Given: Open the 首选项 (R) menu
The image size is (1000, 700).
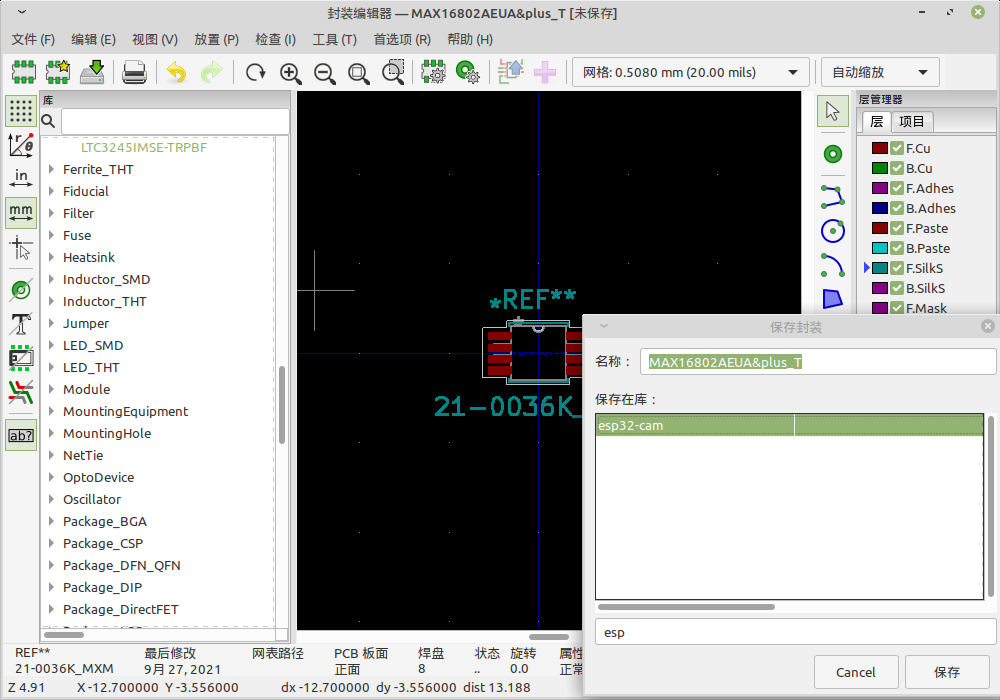Looking at the screenshot, I should 402,40.
